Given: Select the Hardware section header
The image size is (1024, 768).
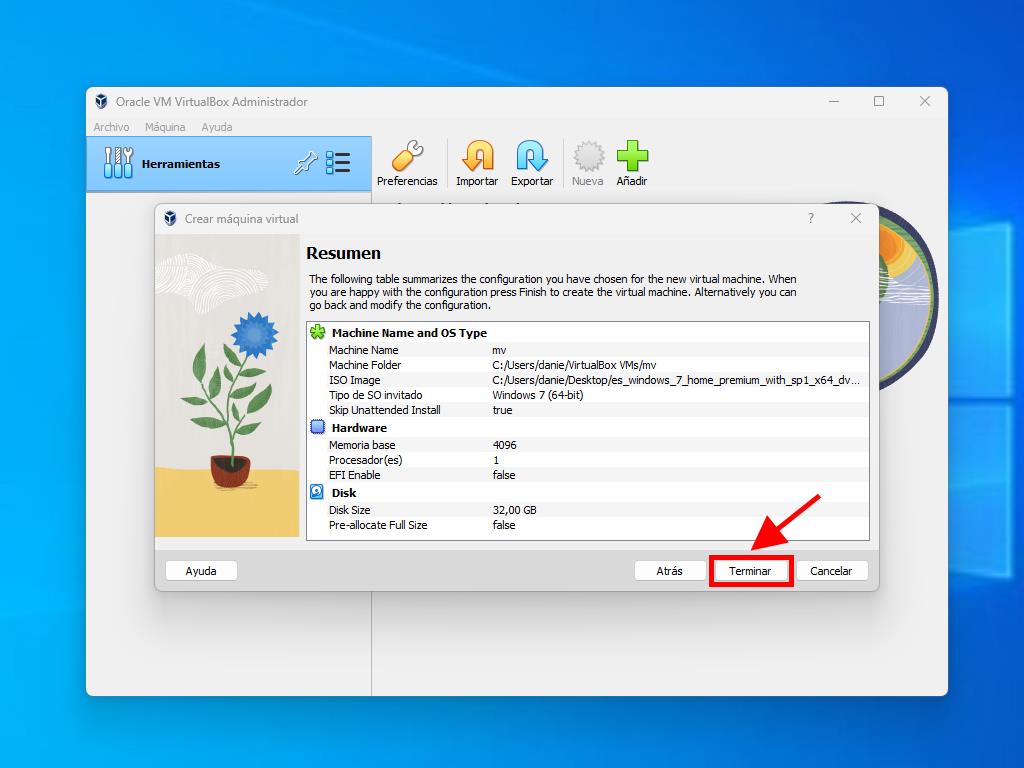Looking at the screenshot, I should [x=359, y=428].
